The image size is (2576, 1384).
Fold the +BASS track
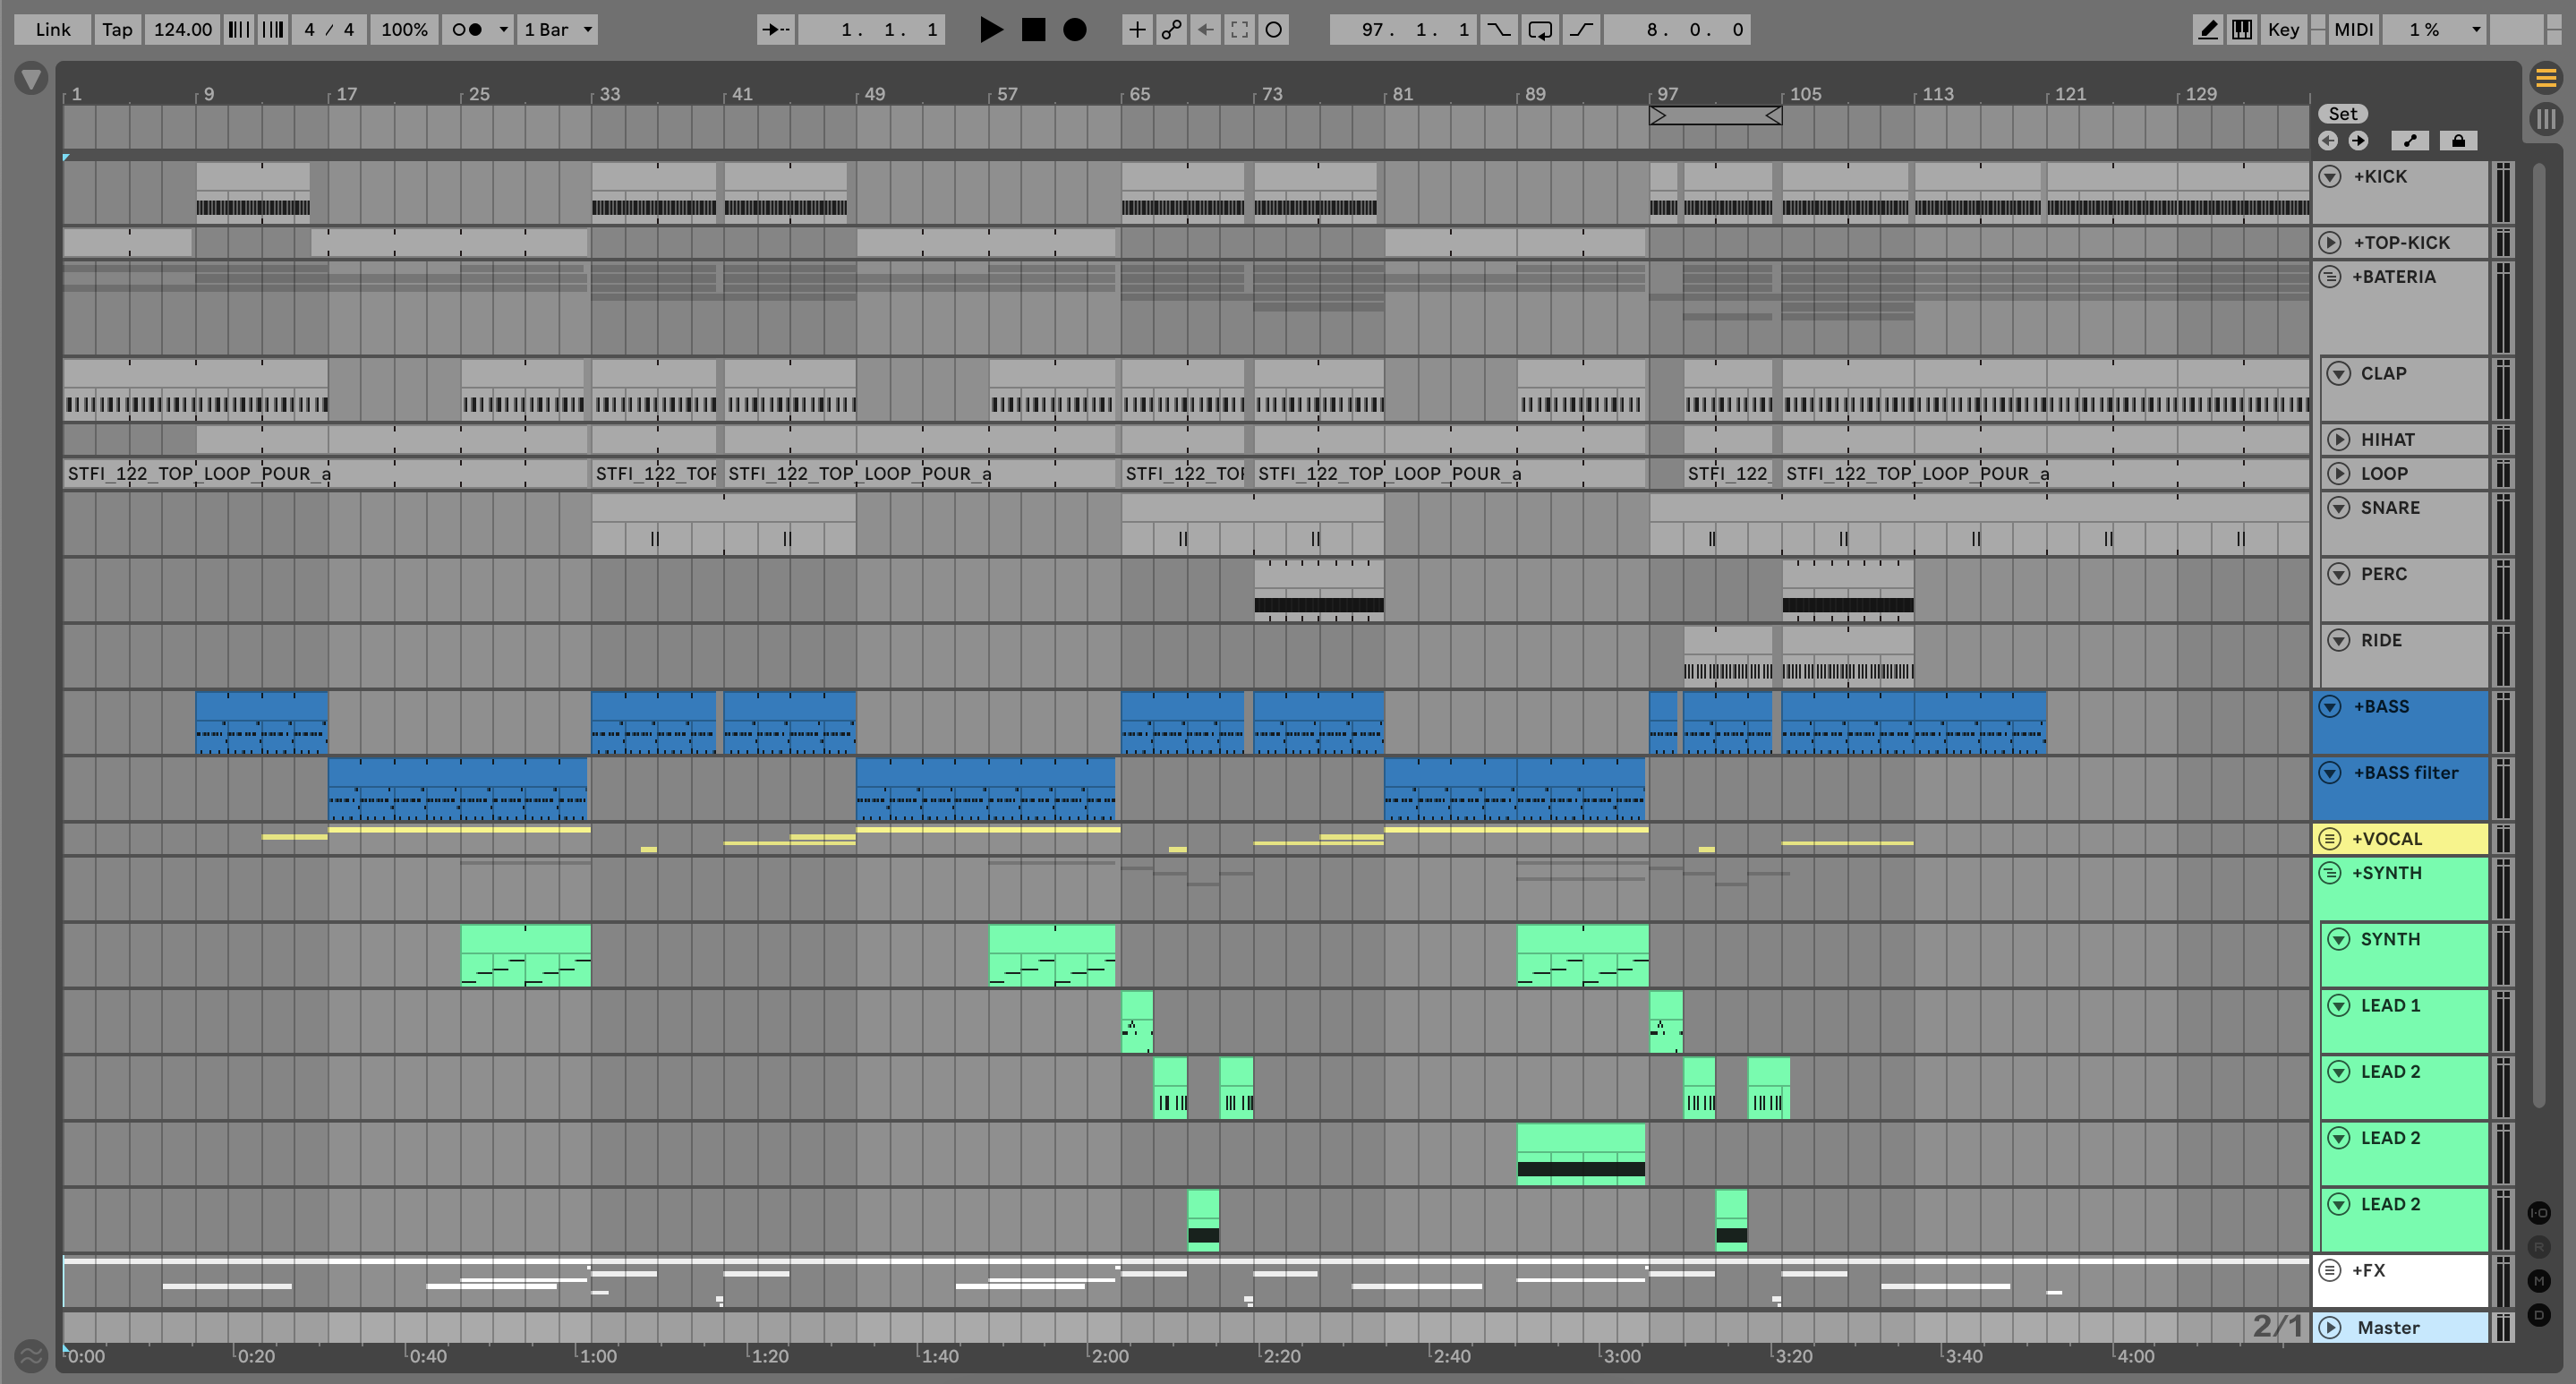(2330, 706)
